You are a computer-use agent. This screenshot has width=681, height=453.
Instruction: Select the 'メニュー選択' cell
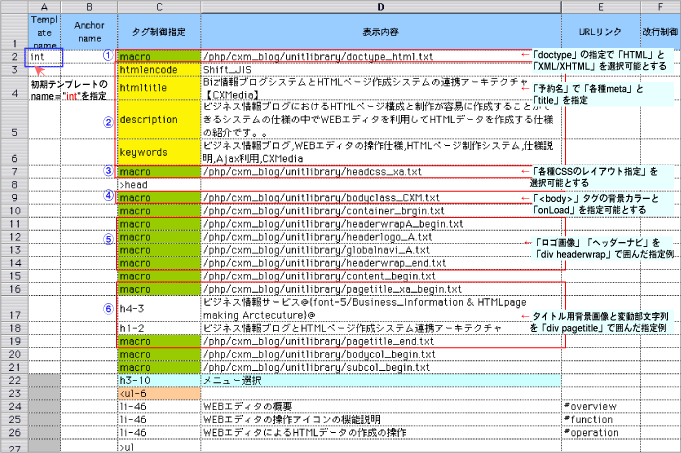(381, 380)
